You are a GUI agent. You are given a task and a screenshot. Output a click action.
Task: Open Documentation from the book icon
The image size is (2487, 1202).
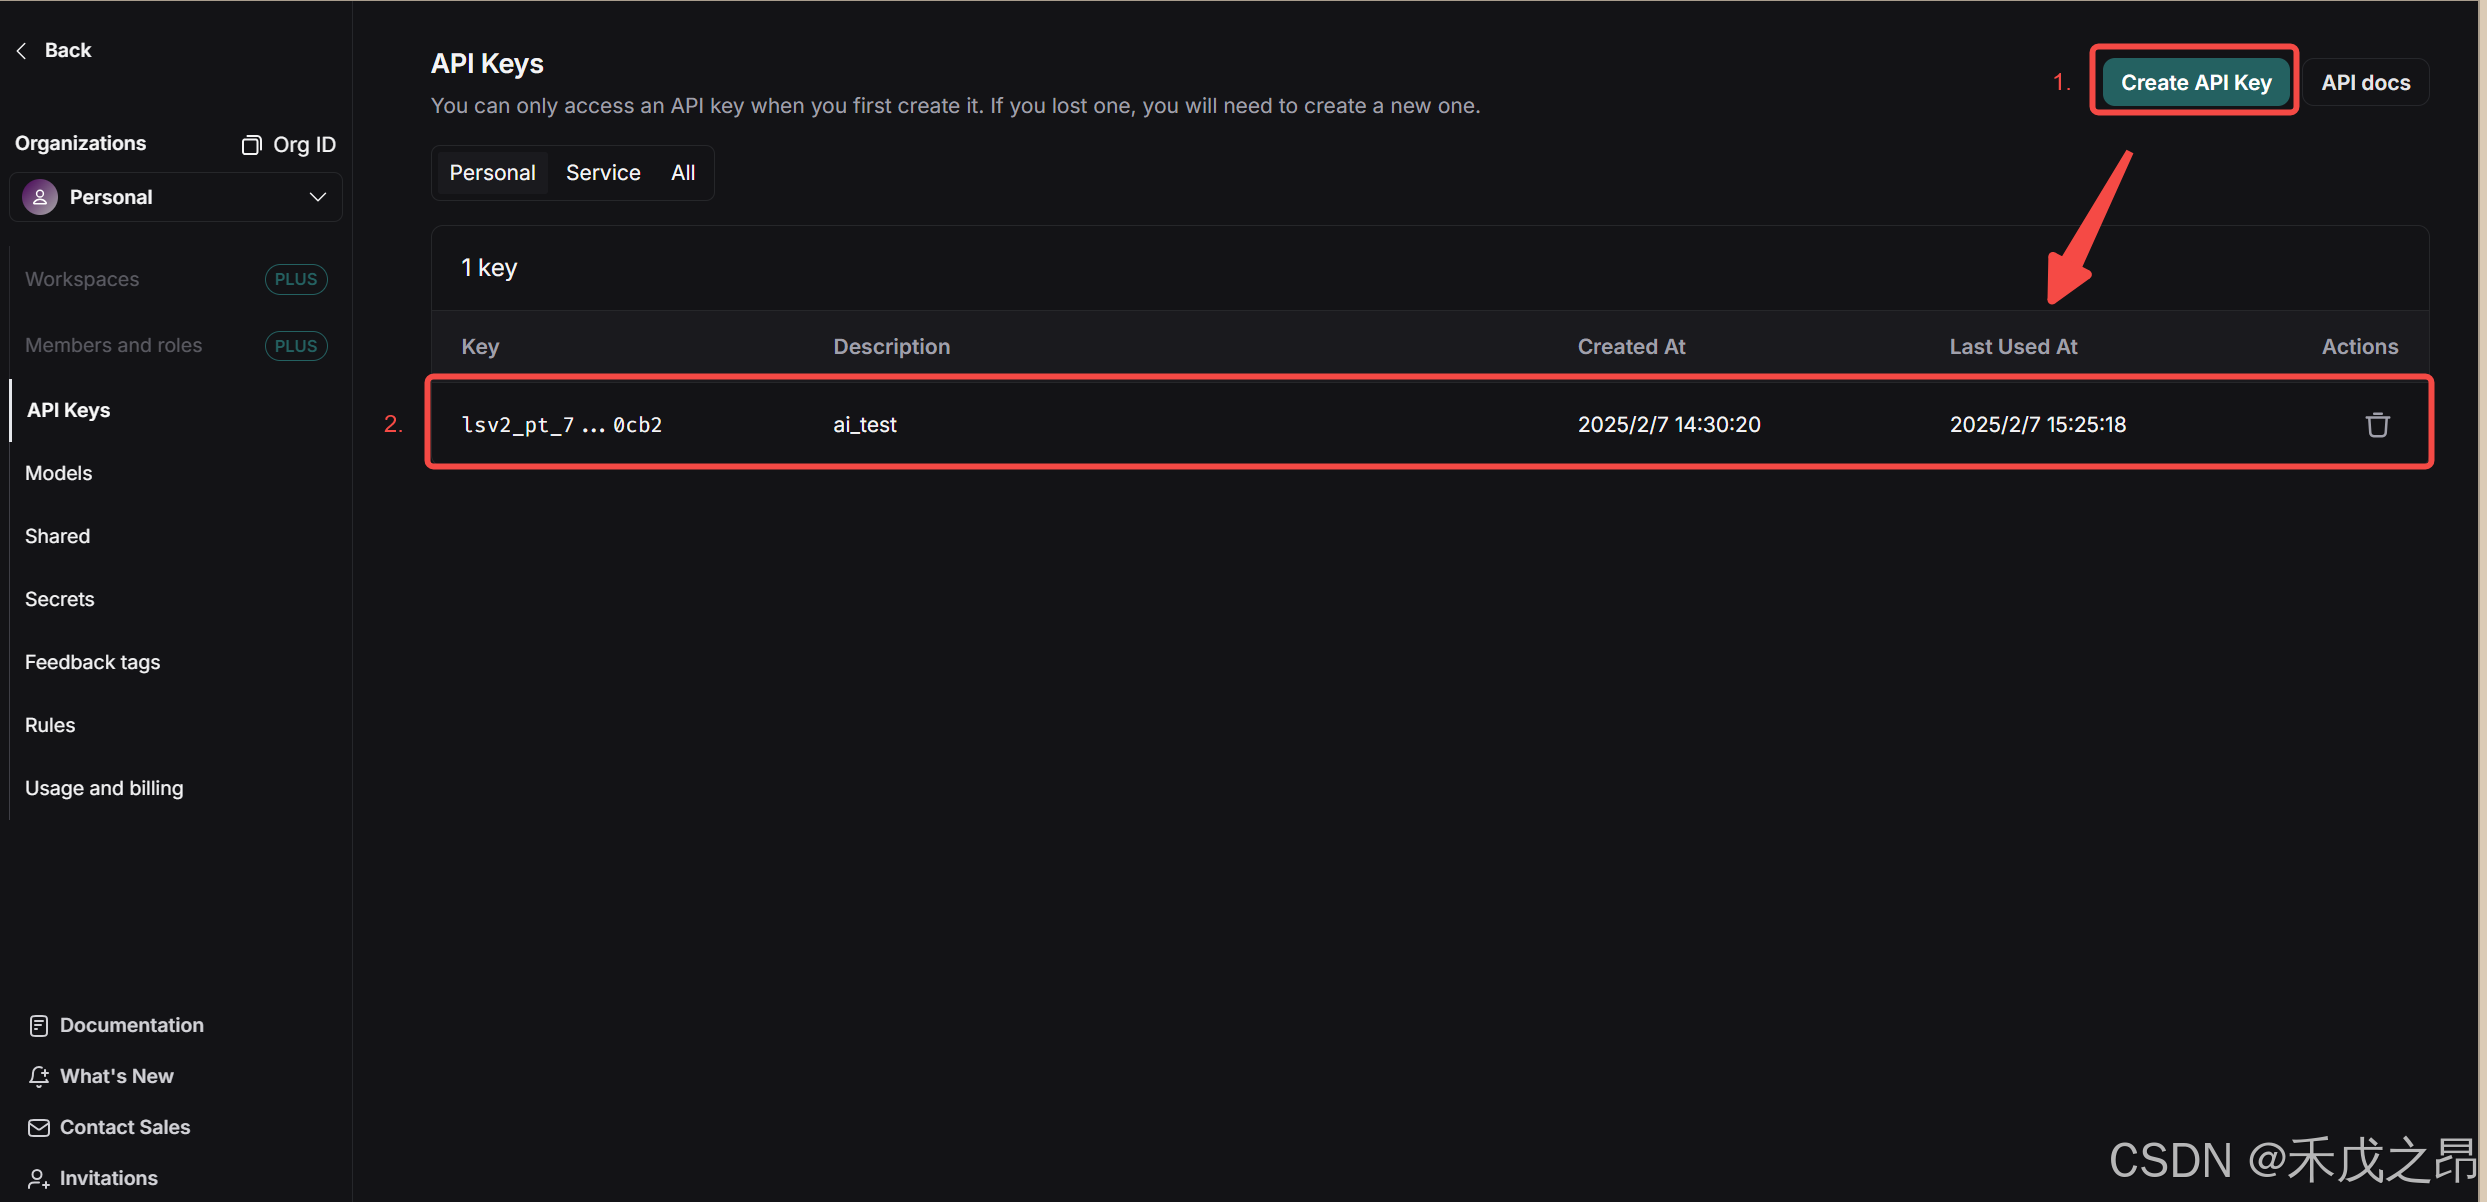tap(39, 1026)
